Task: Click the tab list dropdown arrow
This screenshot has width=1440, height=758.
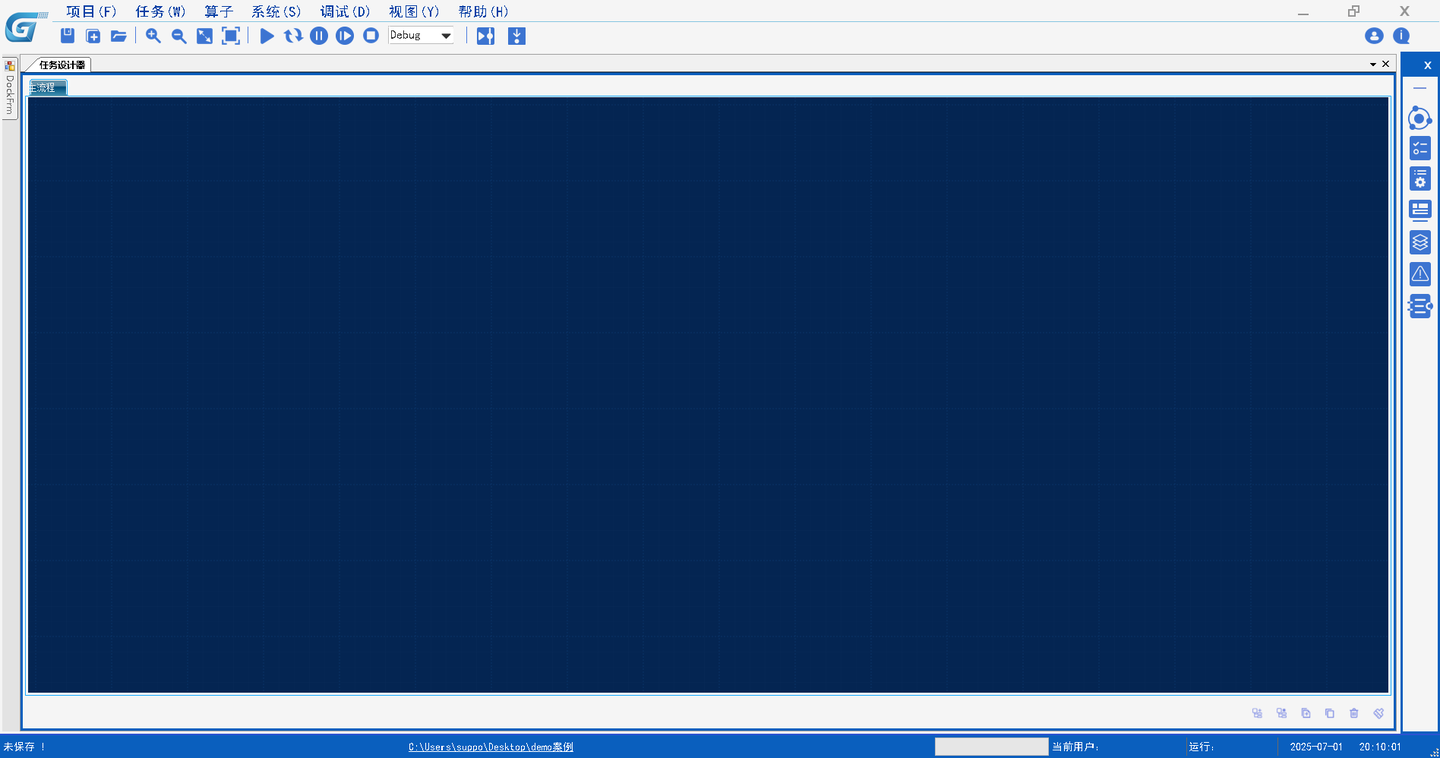Action: coord(1373,64)
